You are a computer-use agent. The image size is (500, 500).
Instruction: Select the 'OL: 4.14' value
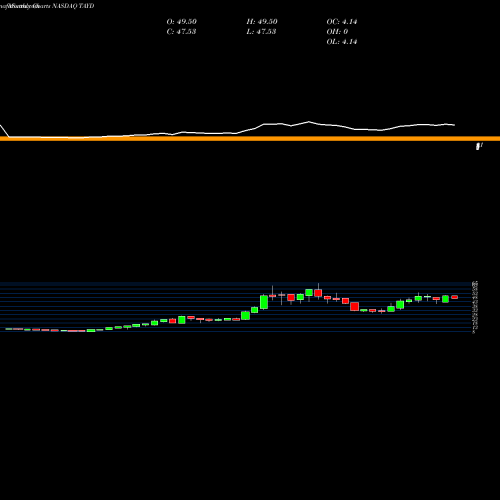[x=342, y=42]
